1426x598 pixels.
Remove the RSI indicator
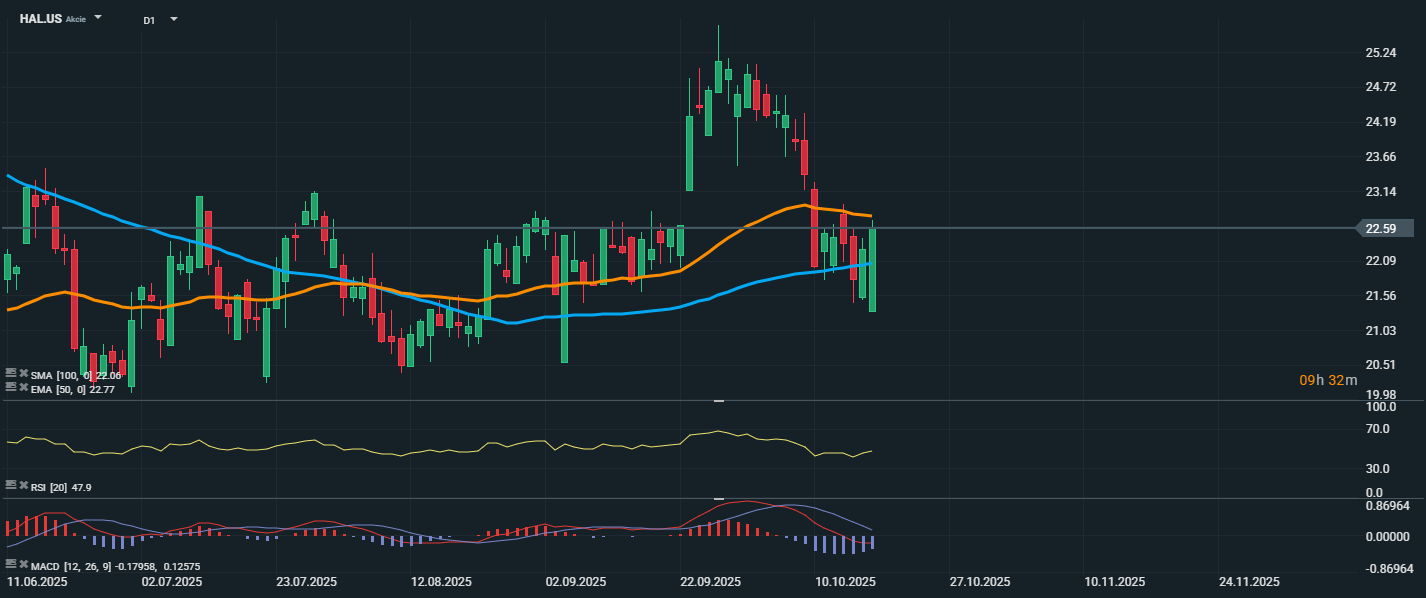24,485
